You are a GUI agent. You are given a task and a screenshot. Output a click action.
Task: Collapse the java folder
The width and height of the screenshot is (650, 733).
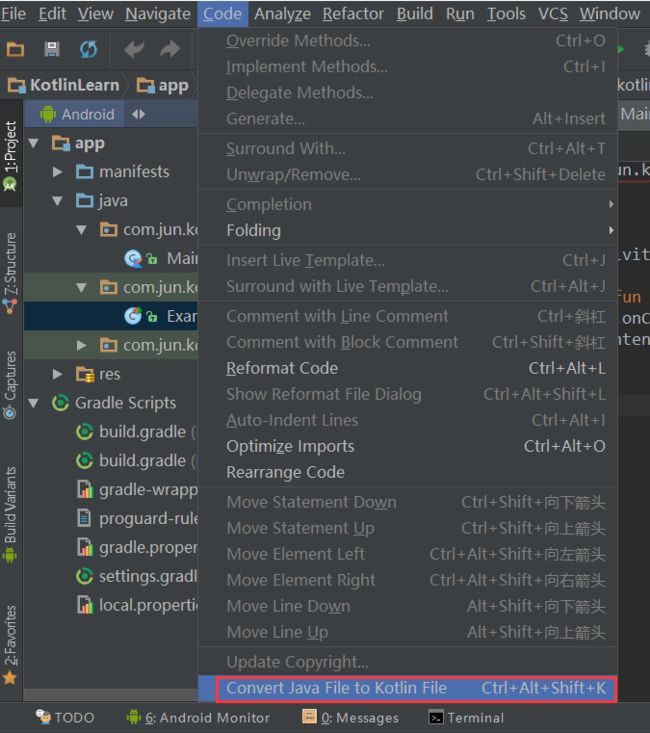tap(58, 201)
